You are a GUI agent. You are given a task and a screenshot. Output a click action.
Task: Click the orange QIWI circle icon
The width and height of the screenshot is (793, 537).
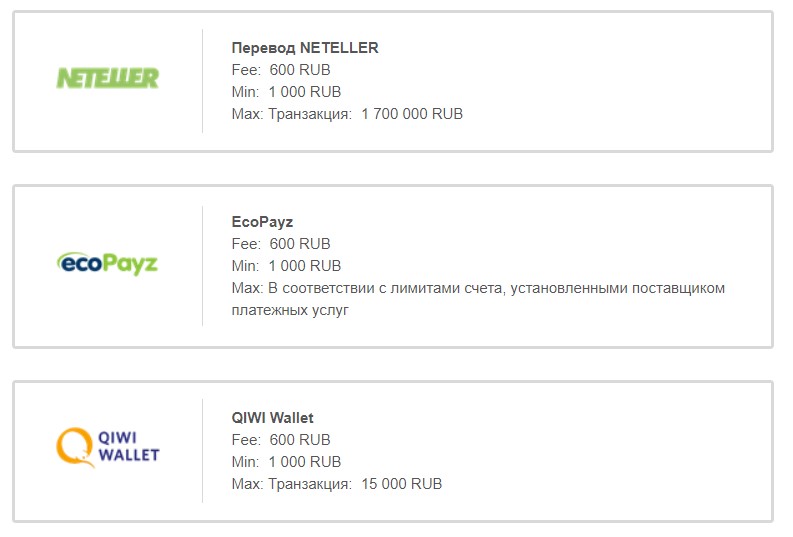(73, 447)
